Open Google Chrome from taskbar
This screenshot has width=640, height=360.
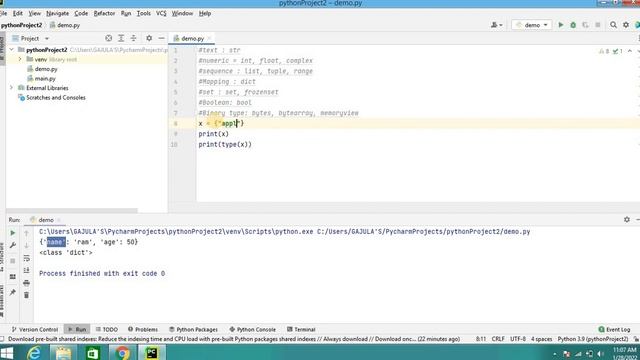tap(122, 353)
